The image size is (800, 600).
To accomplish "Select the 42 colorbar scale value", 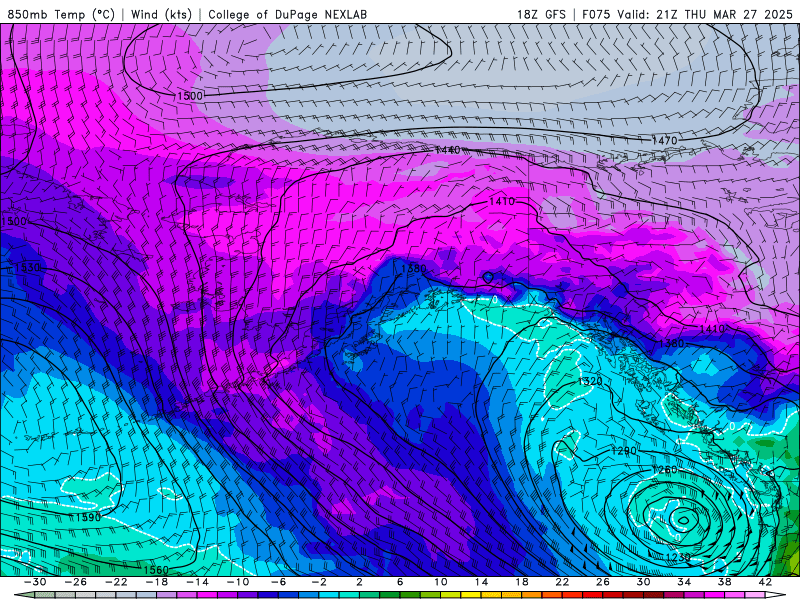I will (765, 582).
